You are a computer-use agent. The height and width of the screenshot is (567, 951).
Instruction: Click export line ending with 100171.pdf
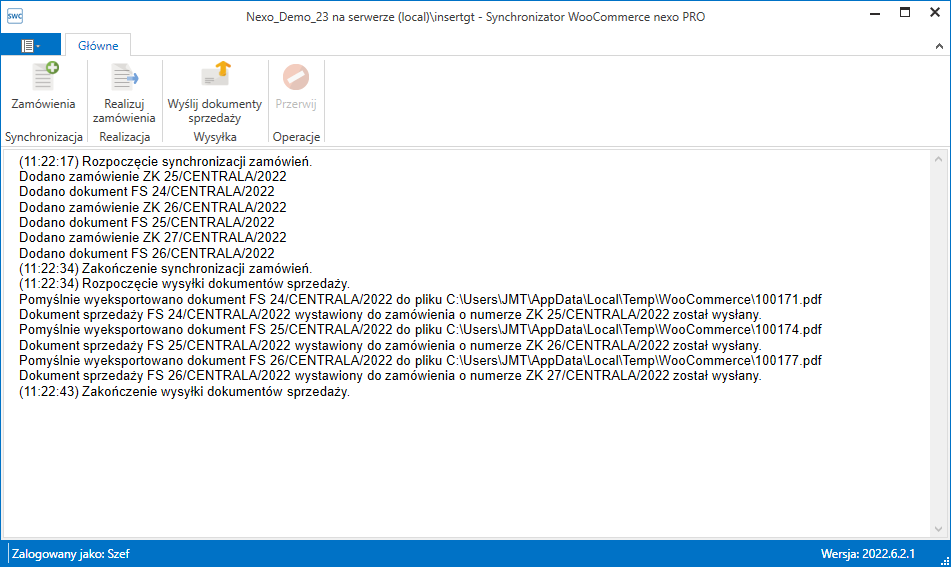click(420, 300)
